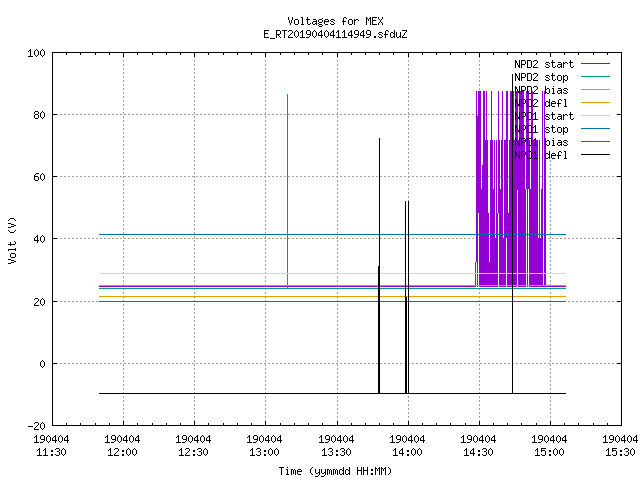Click the x-axis tick label 14:30
Screen dimensions: 640x480
tap(478, 452)
